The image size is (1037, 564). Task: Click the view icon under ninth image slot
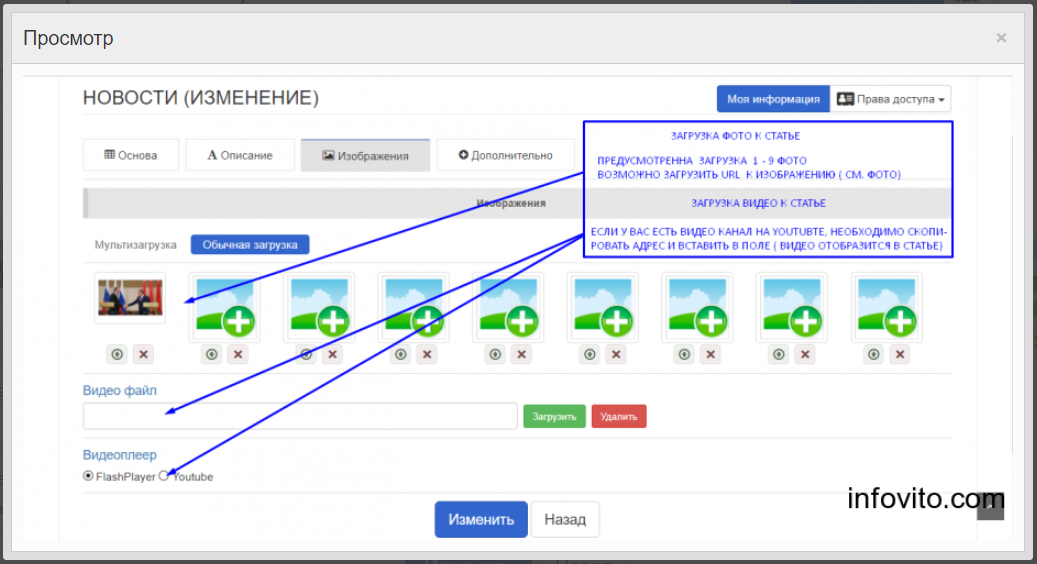[874, 354]
